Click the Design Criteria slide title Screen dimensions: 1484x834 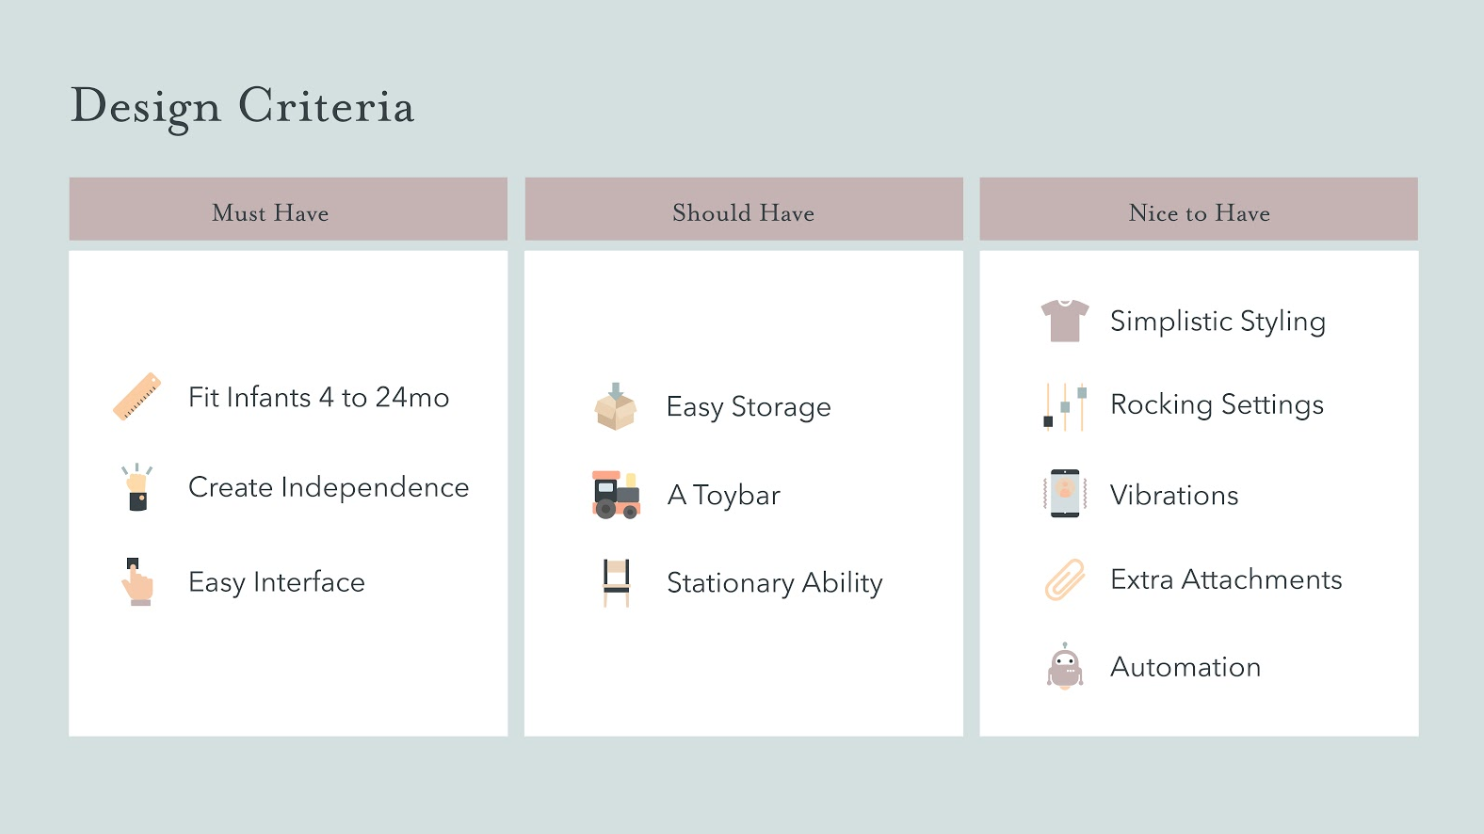coord(242,107)
